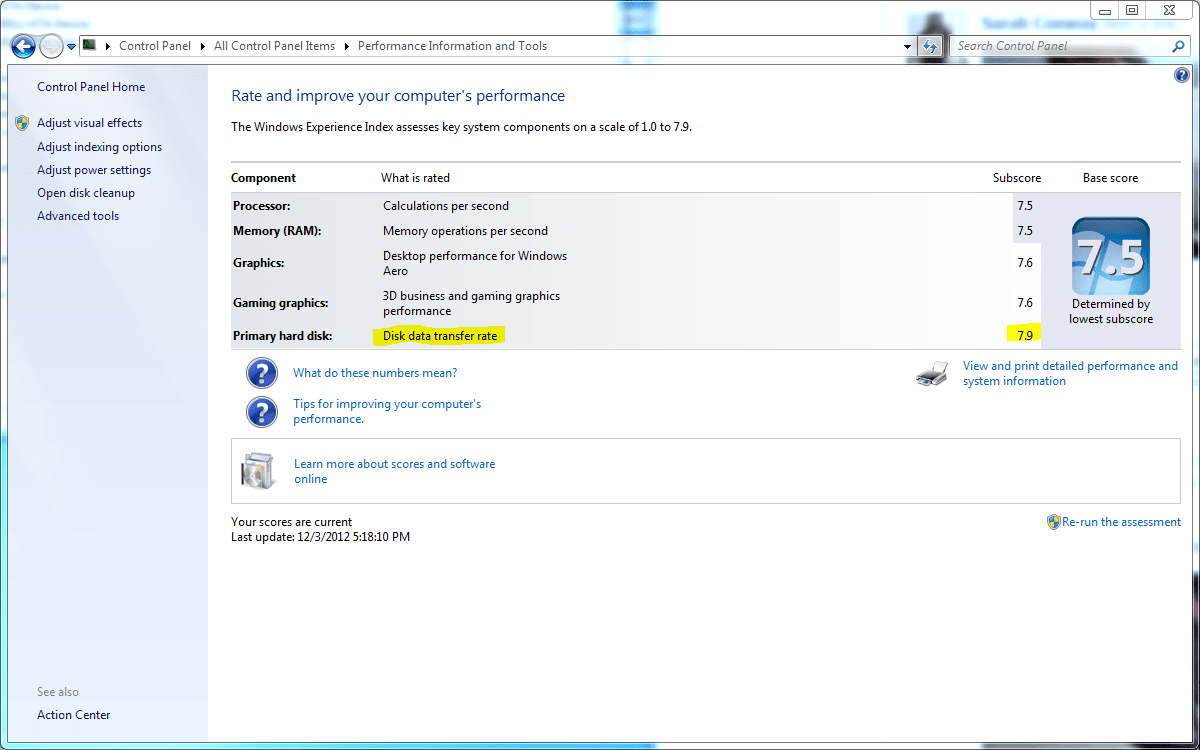Re-run the assessment
Screen dimensions: 1200x750
[x=1121, y=522]
